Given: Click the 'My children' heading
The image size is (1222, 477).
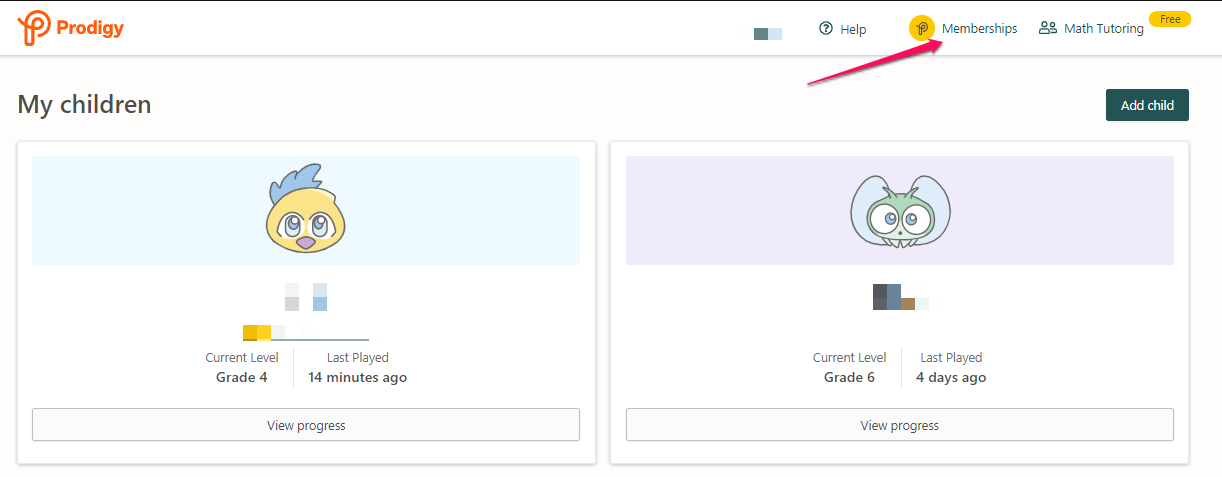Looking at the screenshot, I should click(85, 104).
